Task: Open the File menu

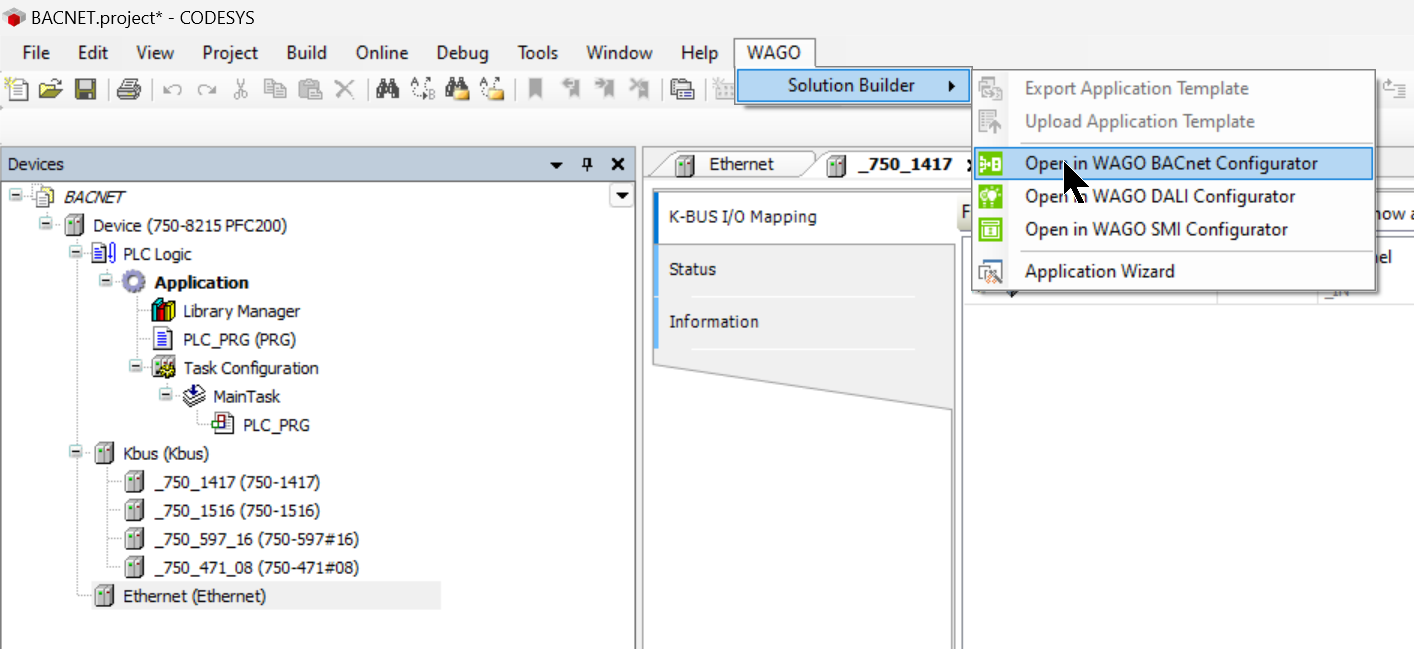Action: (x=36, y=53)
